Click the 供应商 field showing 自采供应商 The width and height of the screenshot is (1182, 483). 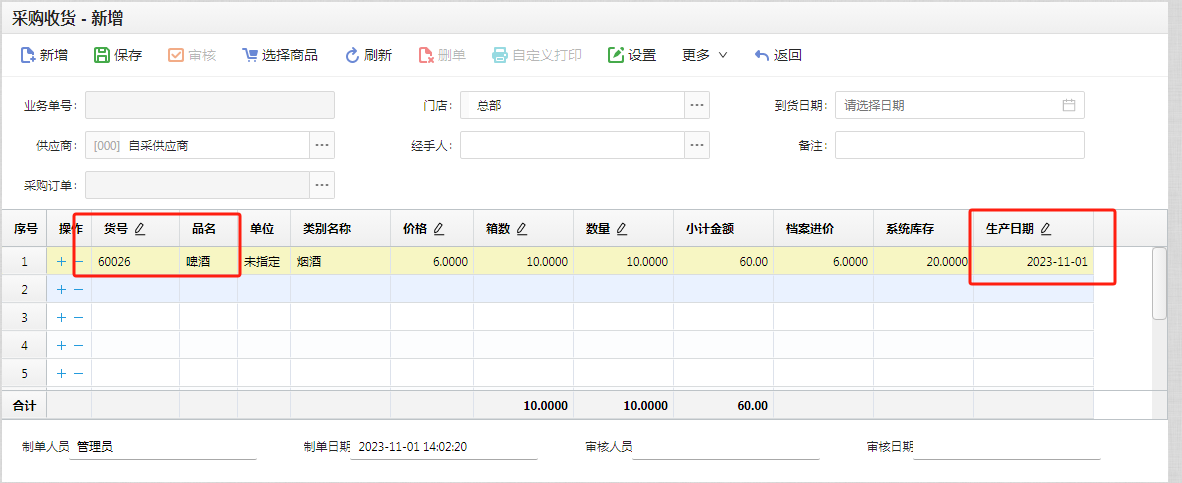point(198,145)
